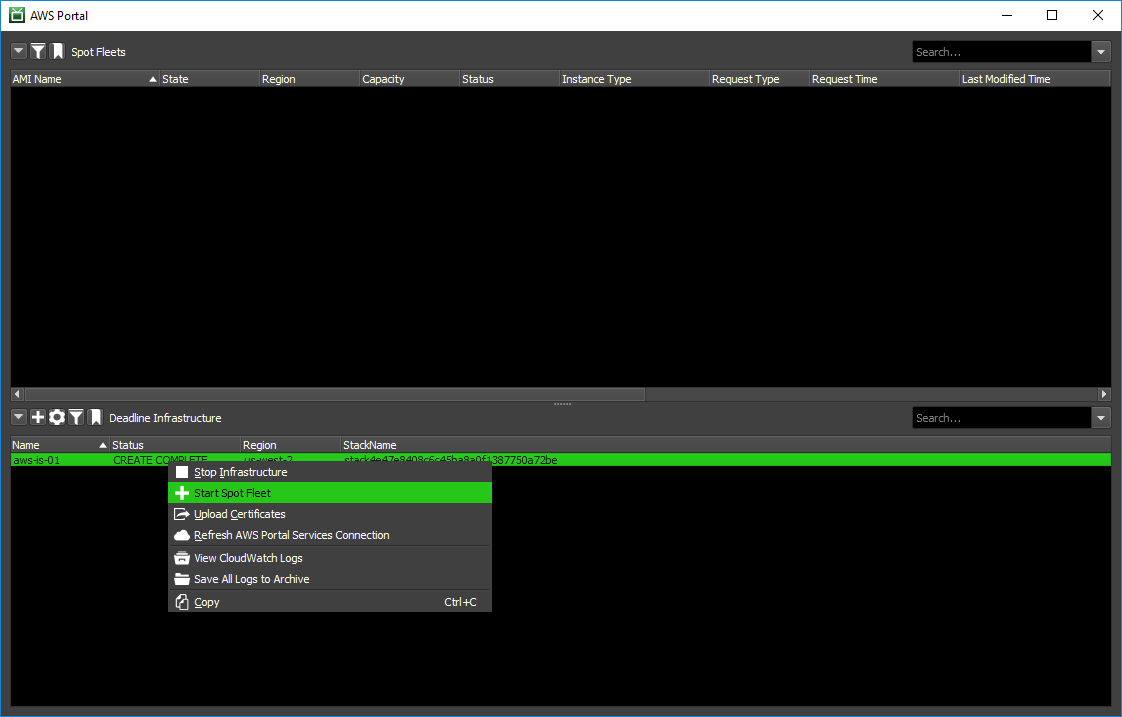The height and width of the screenshot is (717, 1122).
Task: Toggle the Deadline Infrastructure filter icon
Action: point(76,417)
